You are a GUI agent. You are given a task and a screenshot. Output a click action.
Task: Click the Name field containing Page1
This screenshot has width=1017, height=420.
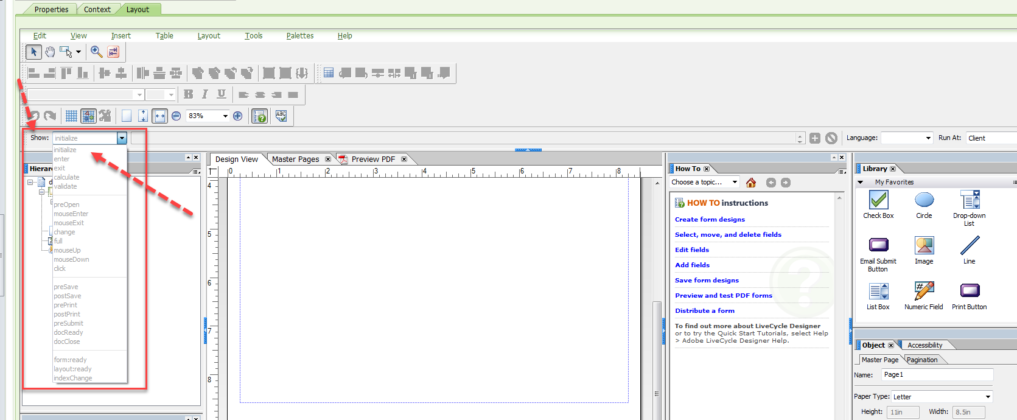click(938, 375)
